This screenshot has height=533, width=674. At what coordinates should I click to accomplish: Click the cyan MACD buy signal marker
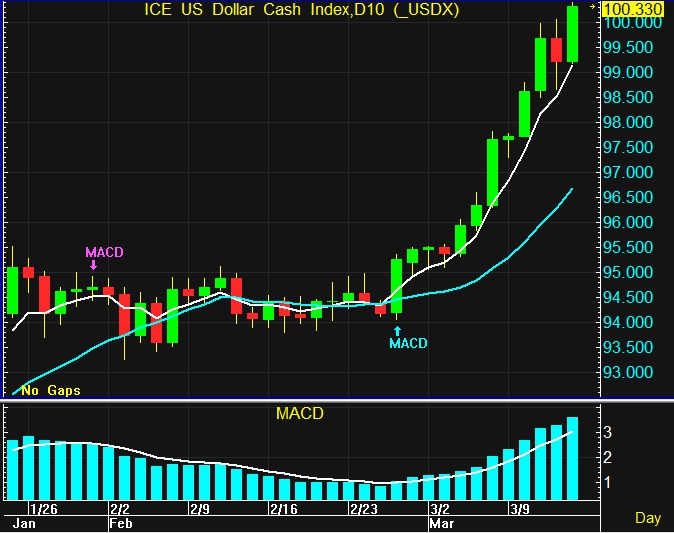tap(408, 338)
